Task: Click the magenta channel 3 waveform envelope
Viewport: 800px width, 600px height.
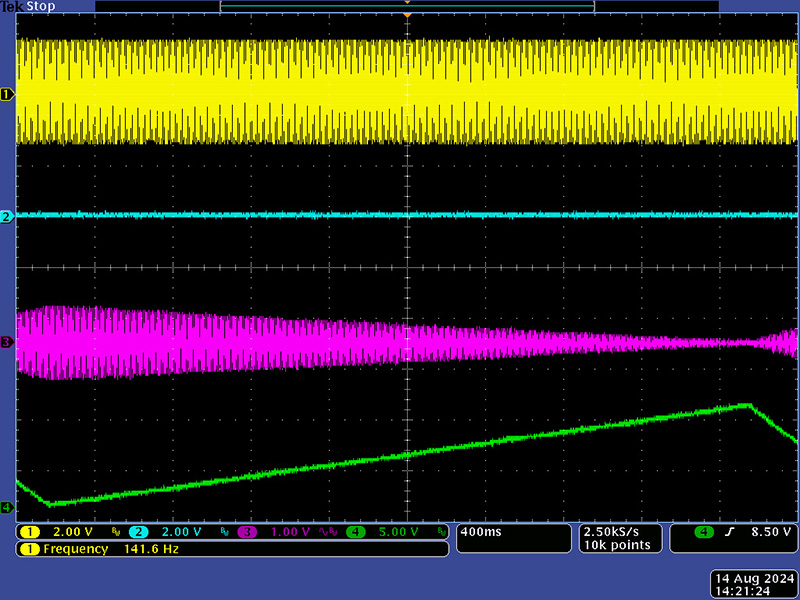Action: pyautogui.click(x=407, y=342)
